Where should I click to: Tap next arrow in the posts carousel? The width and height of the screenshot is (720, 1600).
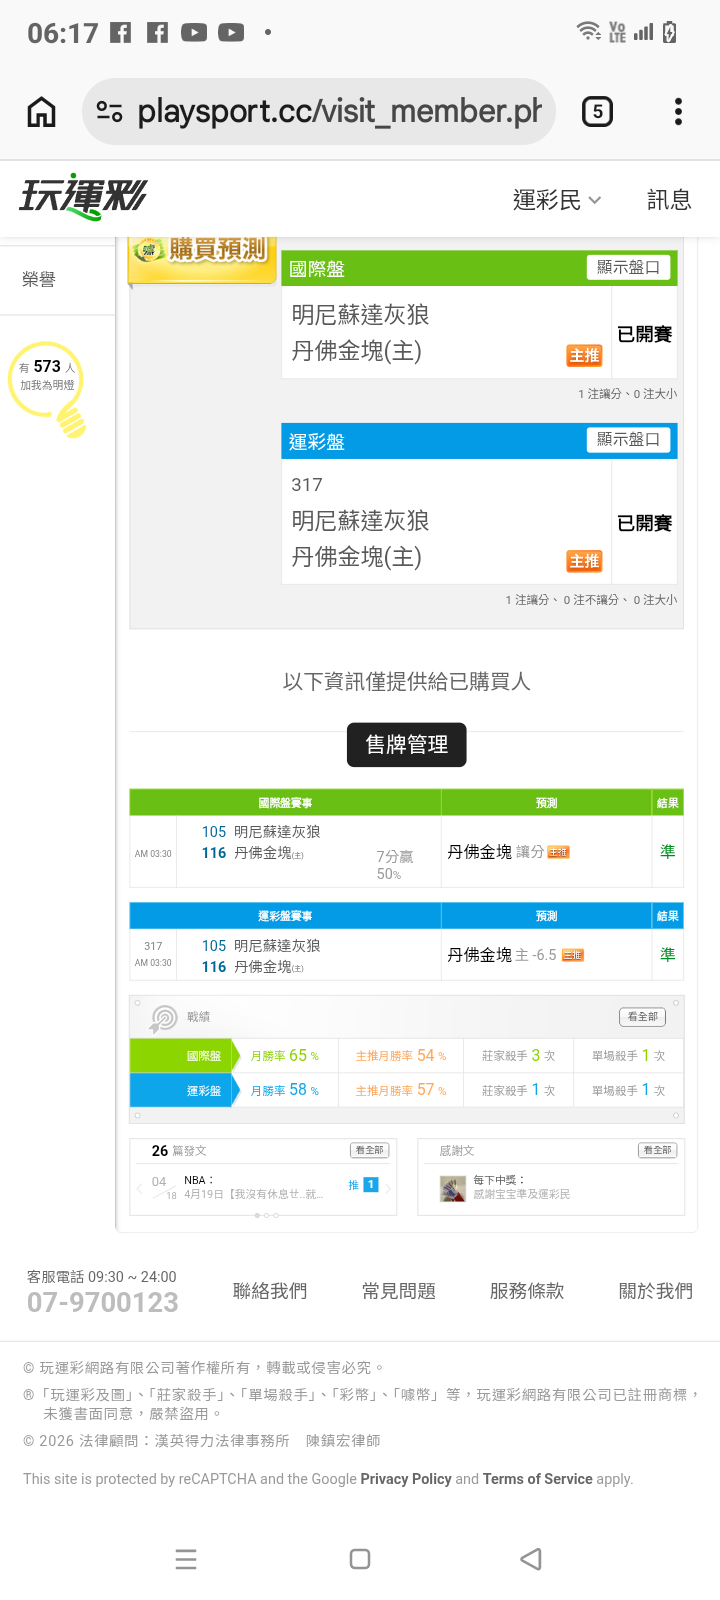click(x=388, y=1187)
